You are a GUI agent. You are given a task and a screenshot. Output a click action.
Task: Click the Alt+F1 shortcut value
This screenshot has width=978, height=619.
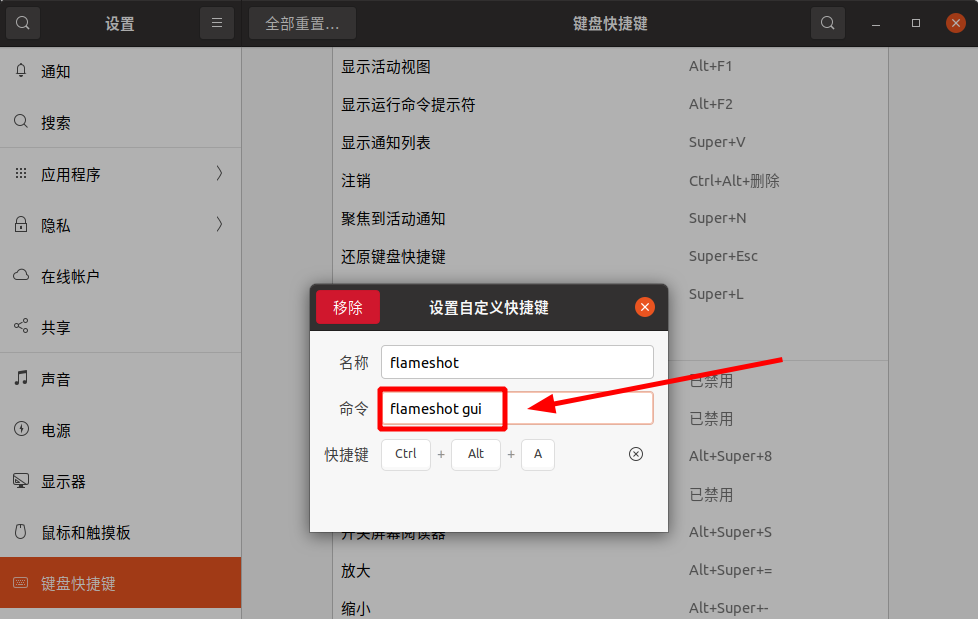710,66
